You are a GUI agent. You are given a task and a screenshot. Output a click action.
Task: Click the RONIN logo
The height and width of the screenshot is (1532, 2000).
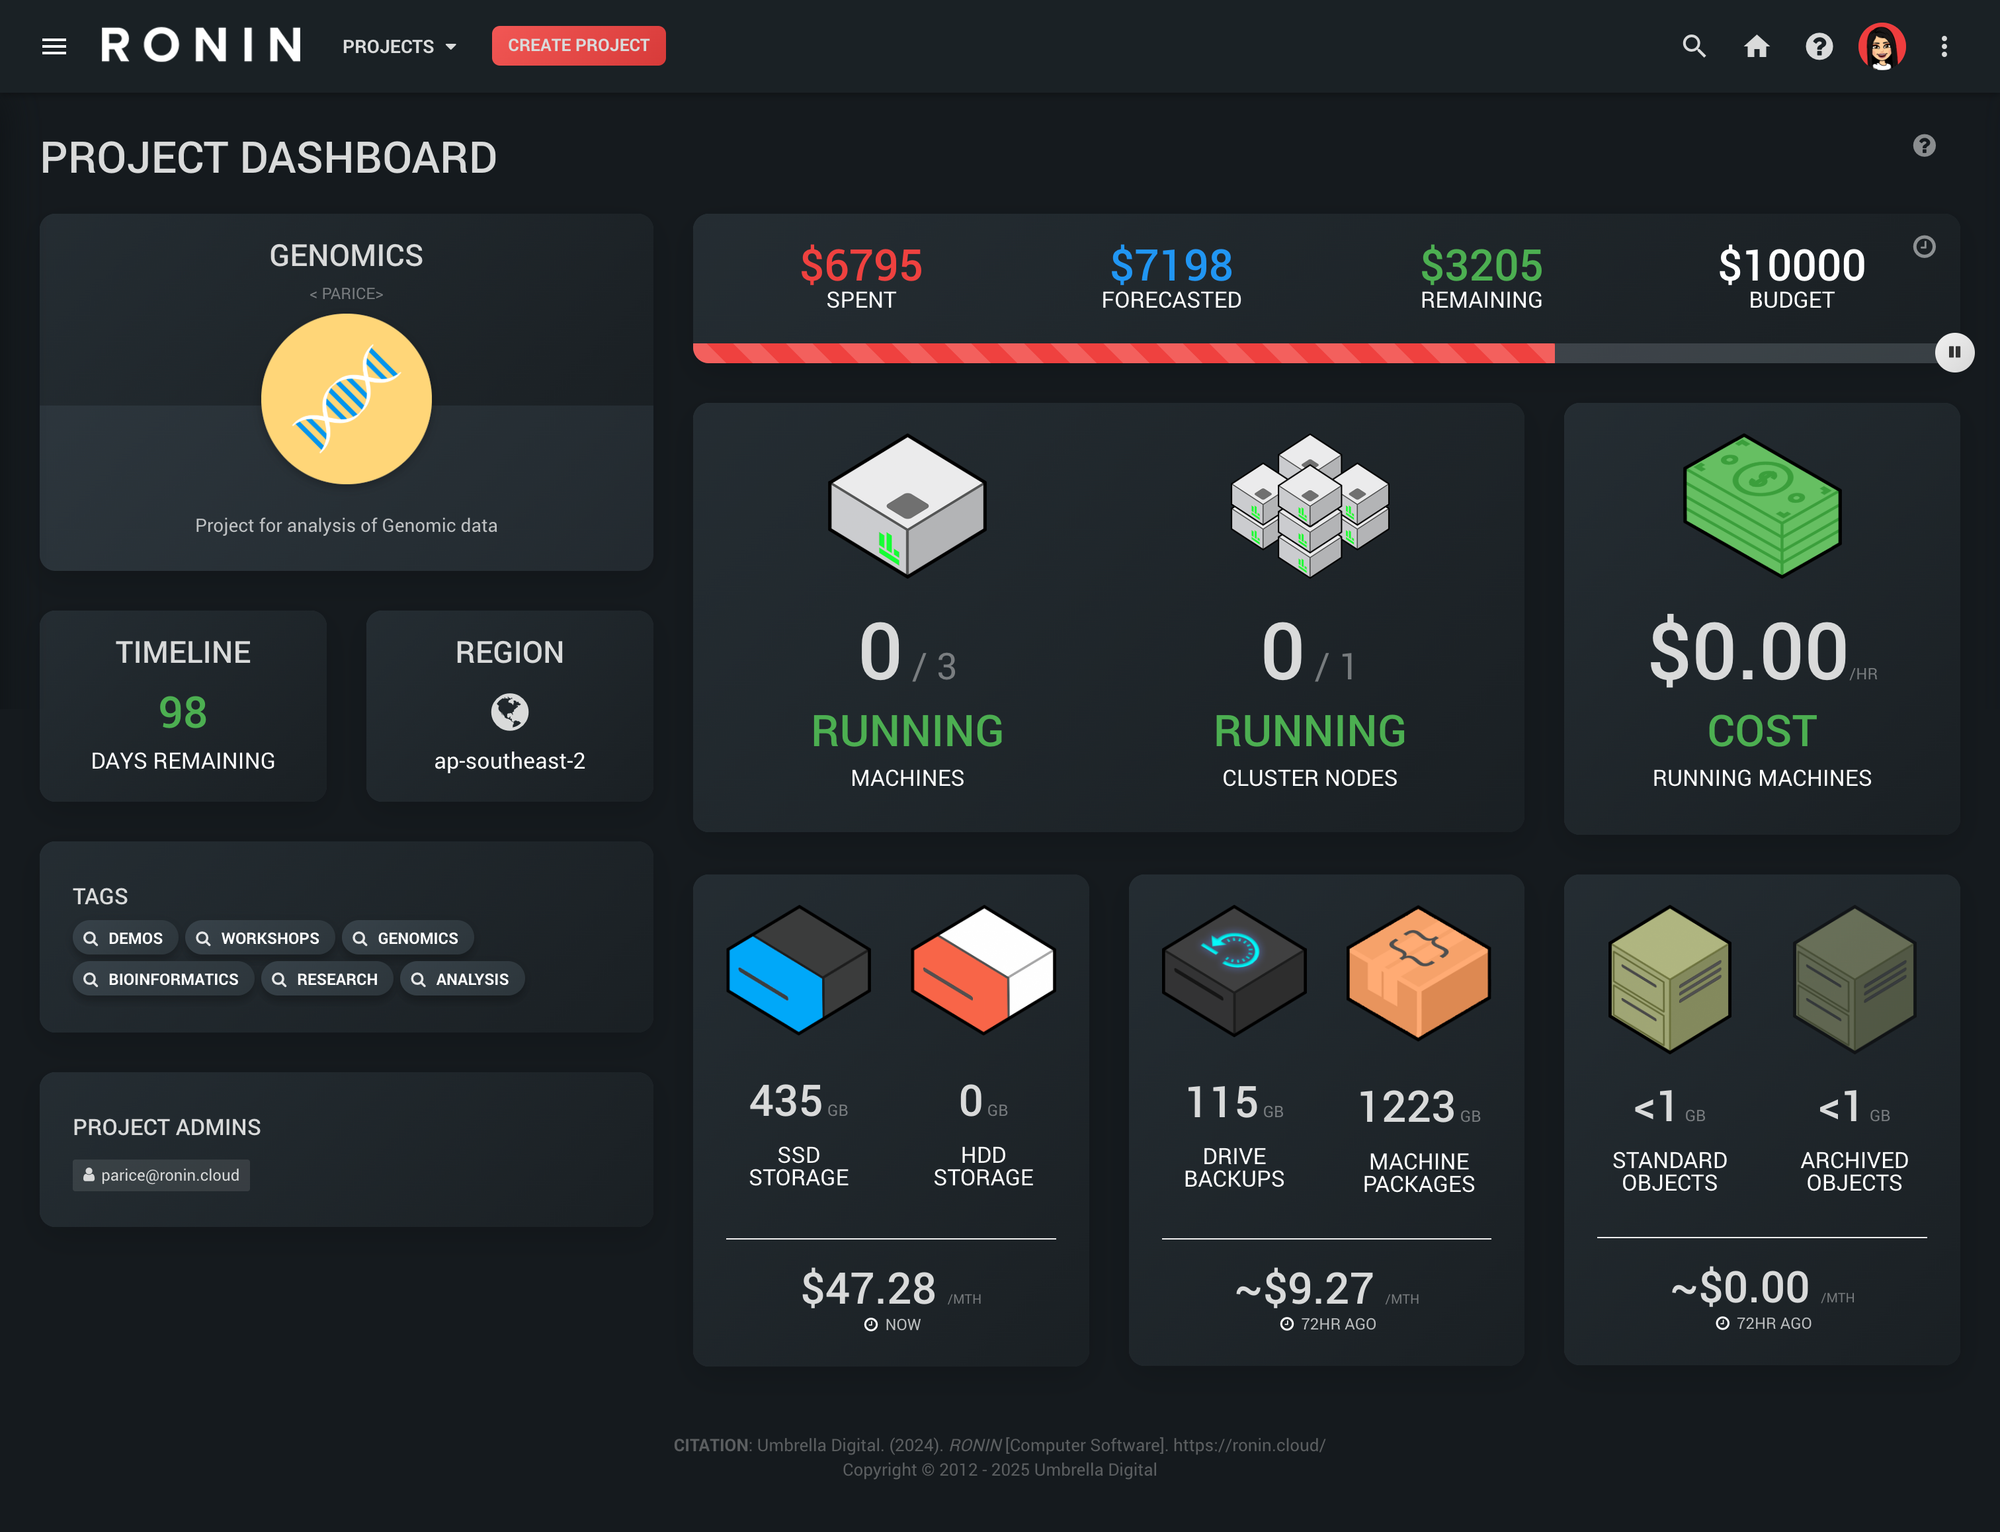tap(201, 46)
